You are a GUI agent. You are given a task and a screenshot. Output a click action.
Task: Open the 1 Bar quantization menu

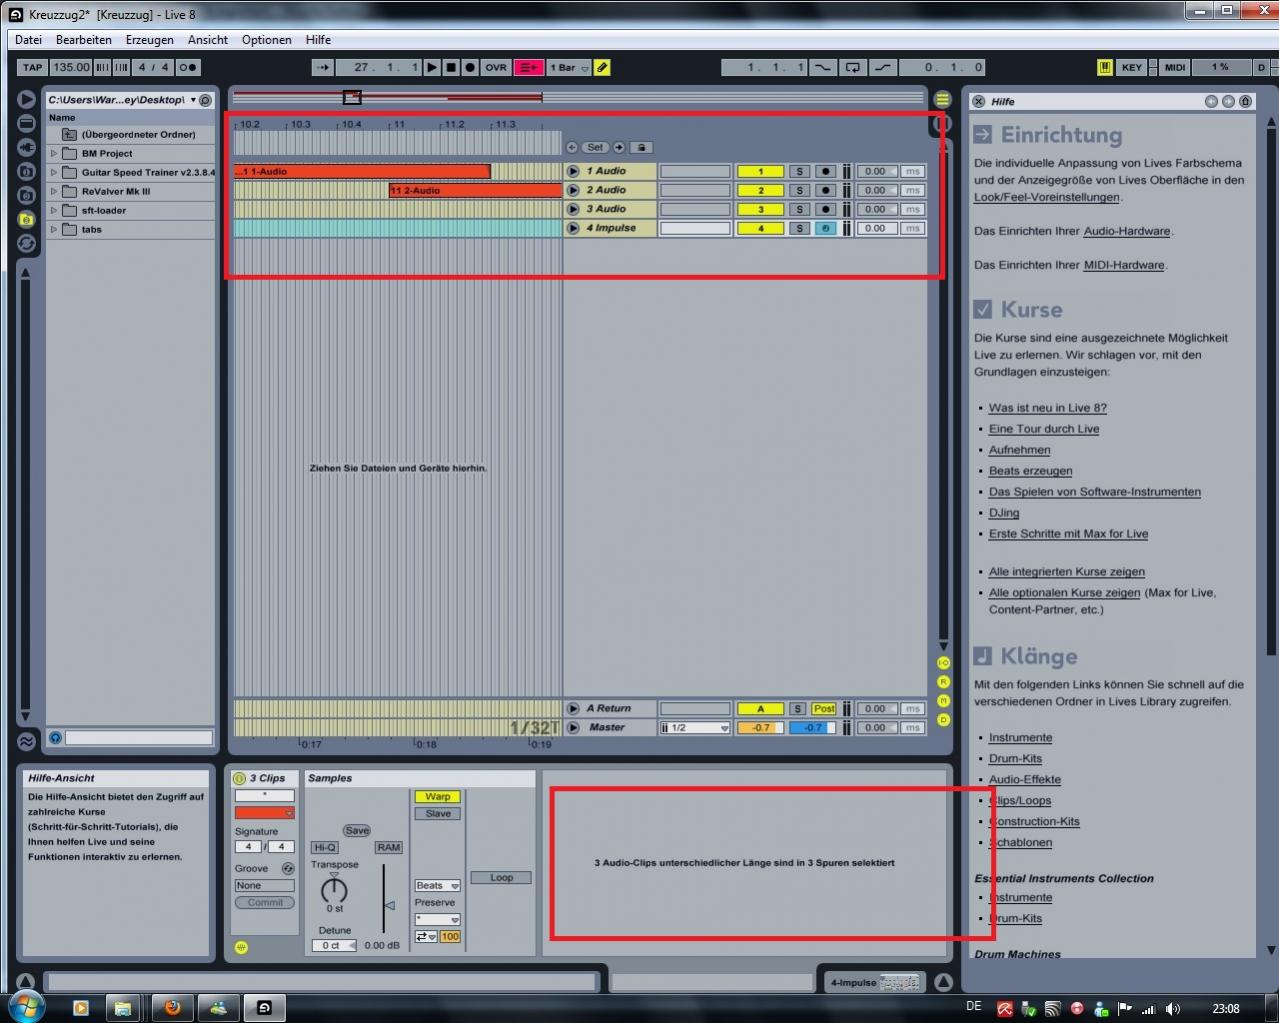569,67
